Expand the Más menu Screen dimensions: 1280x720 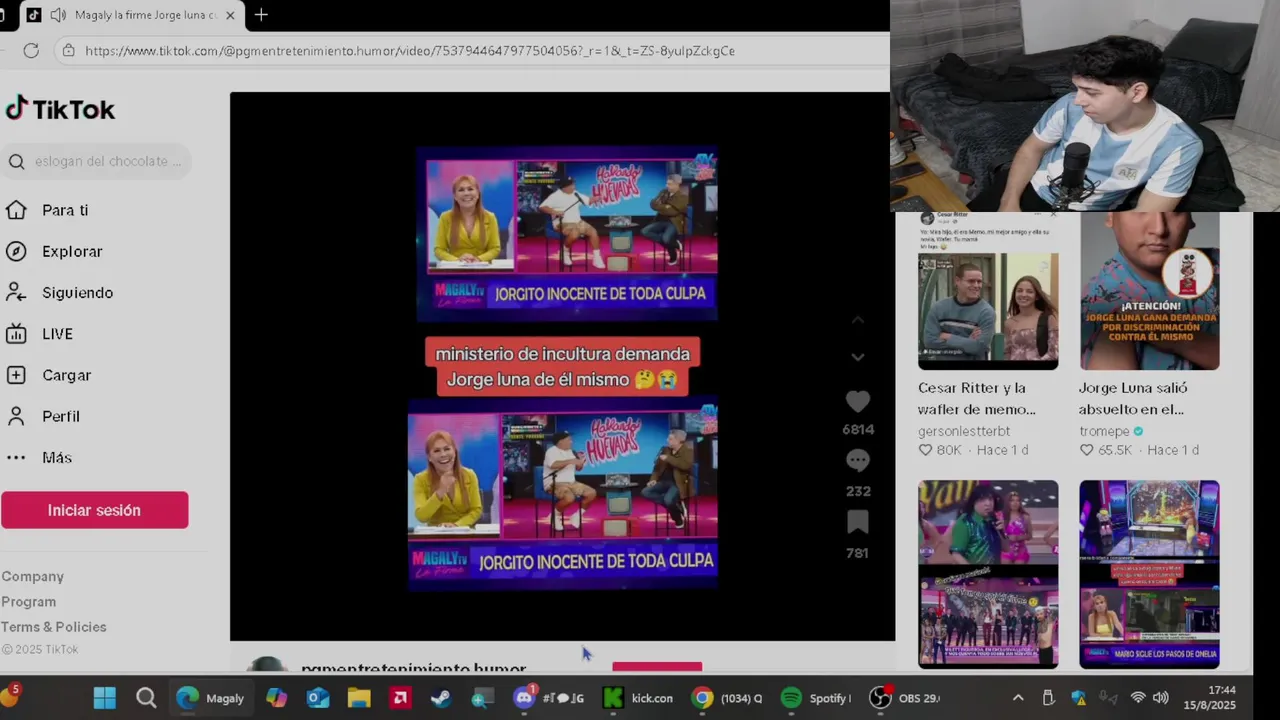39,457
